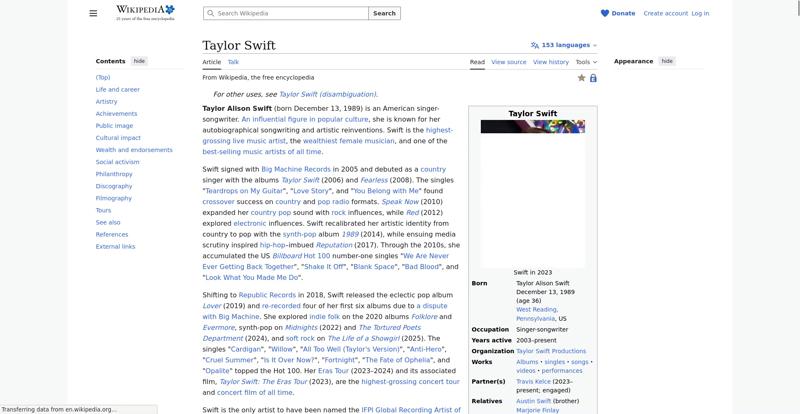800x414 pixels.
Task: Open the Tools dropdown menu
Action: [586, 62]
